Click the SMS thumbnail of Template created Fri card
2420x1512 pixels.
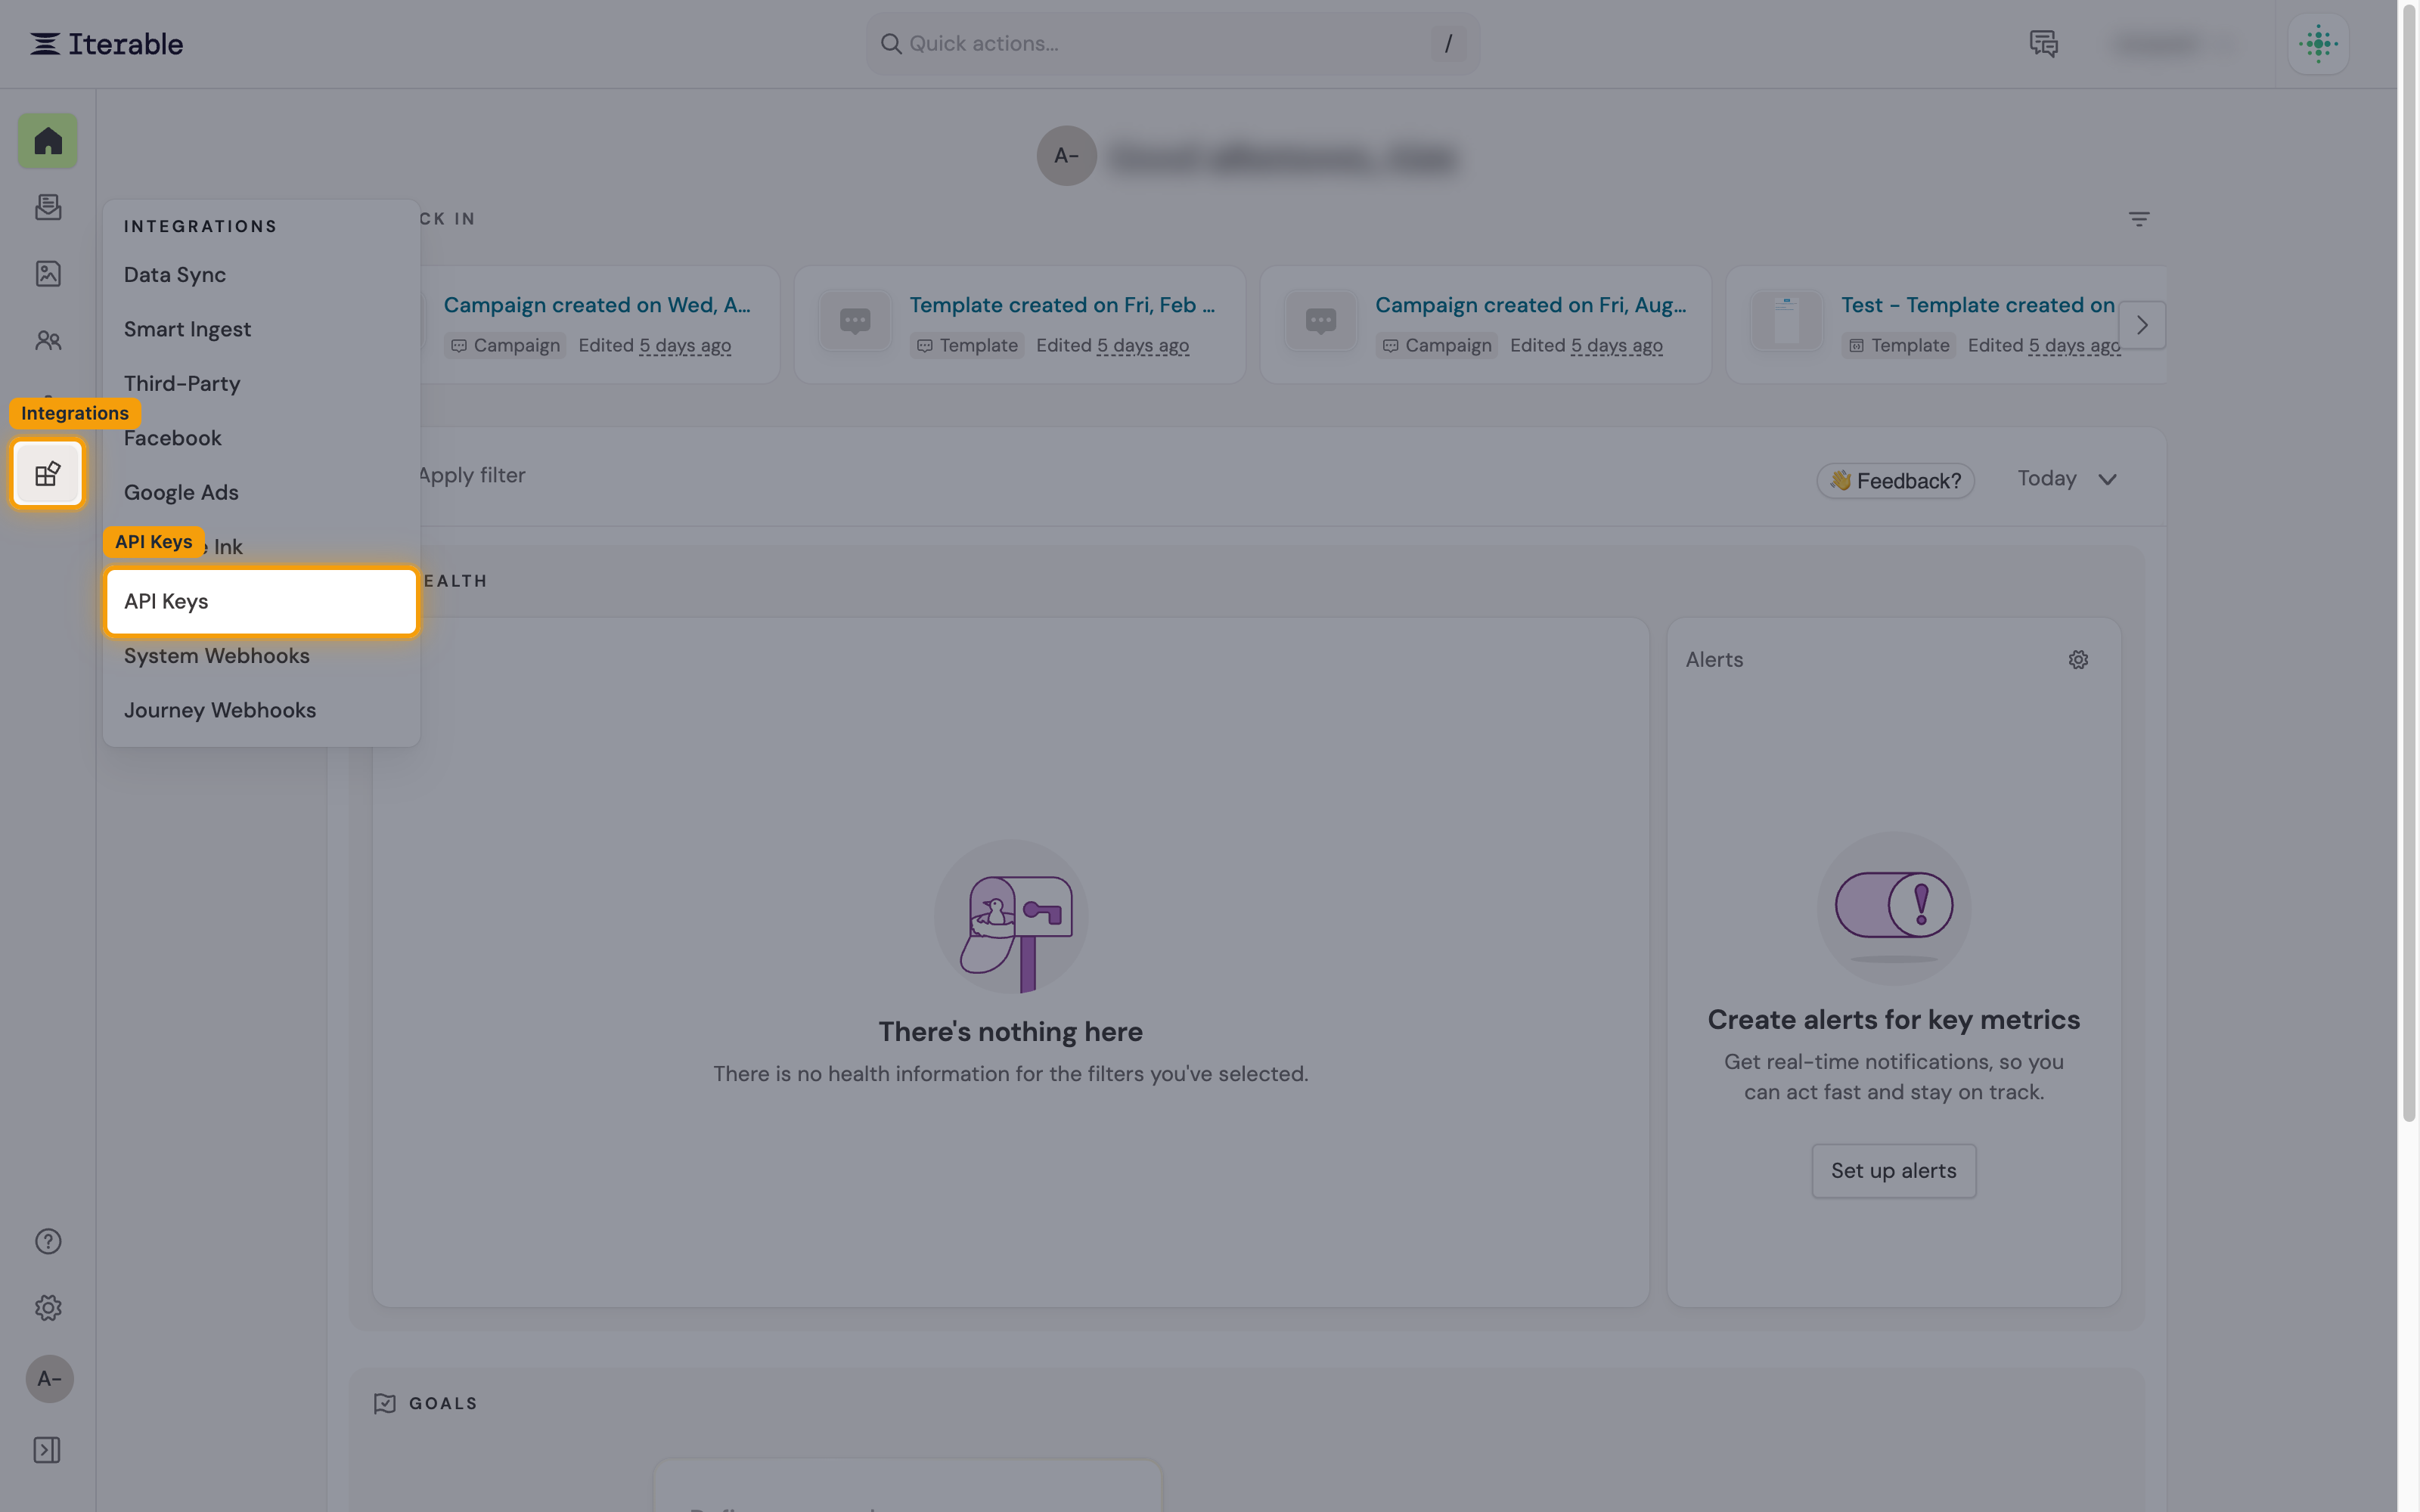(855, 321)
